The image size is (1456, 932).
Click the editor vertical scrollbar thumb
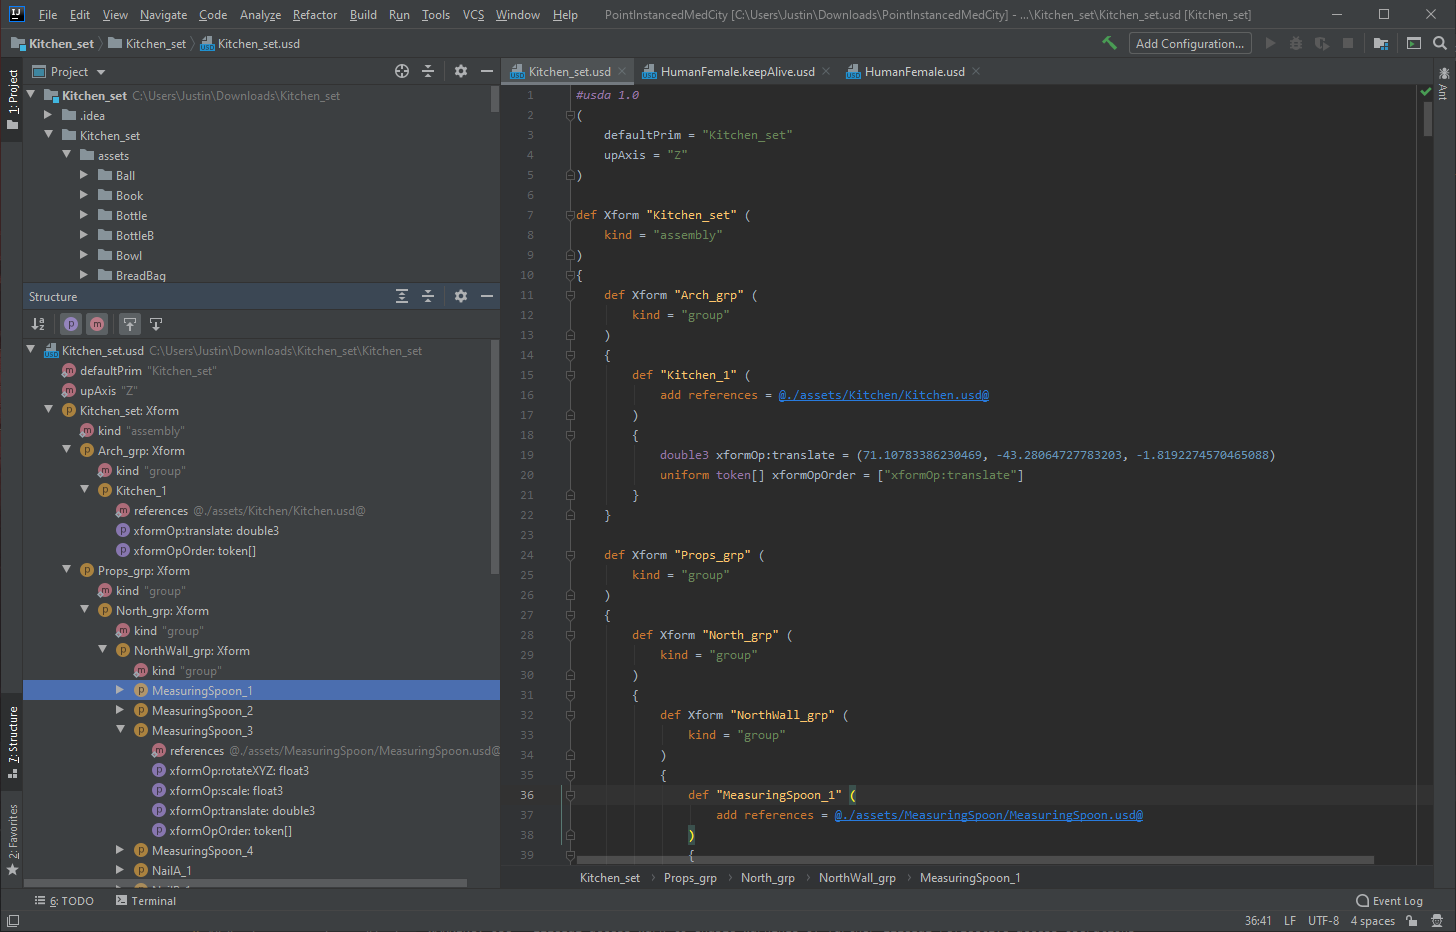pos(1428,118)
